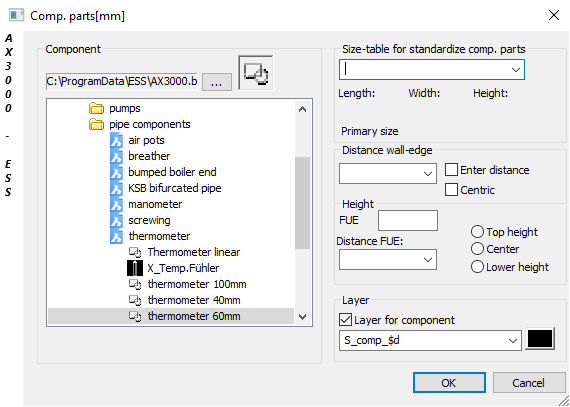Click the pipe components folder icon
This screenshot has height=407, width=570.
pyautogui.click(x=96, y=124)
